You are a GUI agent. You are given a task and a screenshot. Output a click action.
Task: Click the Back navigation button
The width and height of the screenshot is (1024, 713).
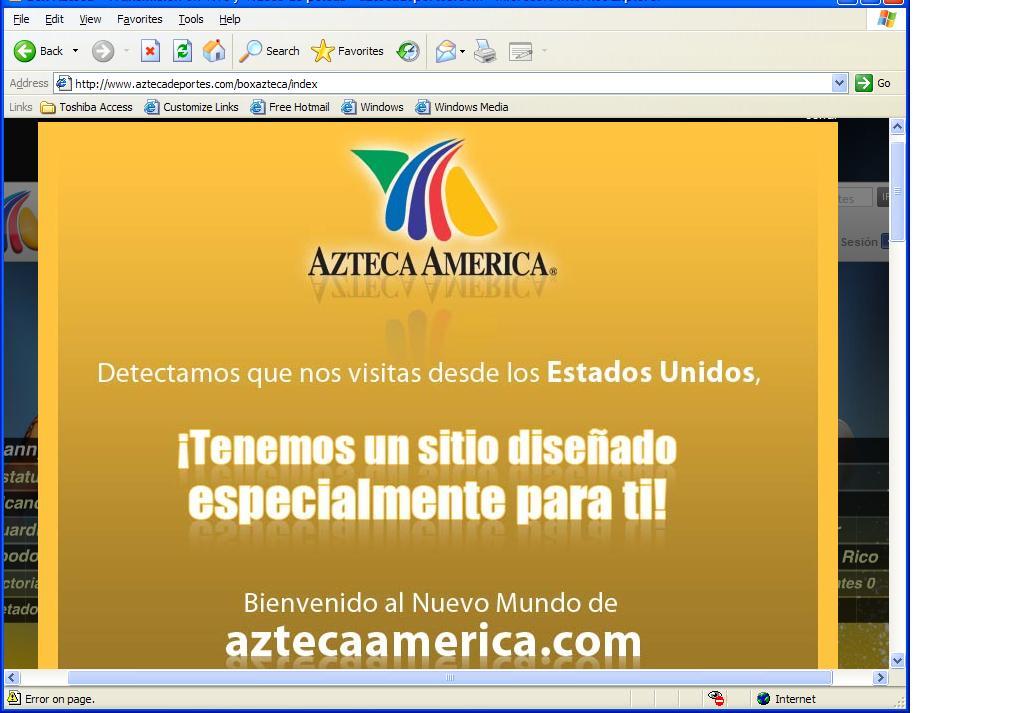(39, 51)
